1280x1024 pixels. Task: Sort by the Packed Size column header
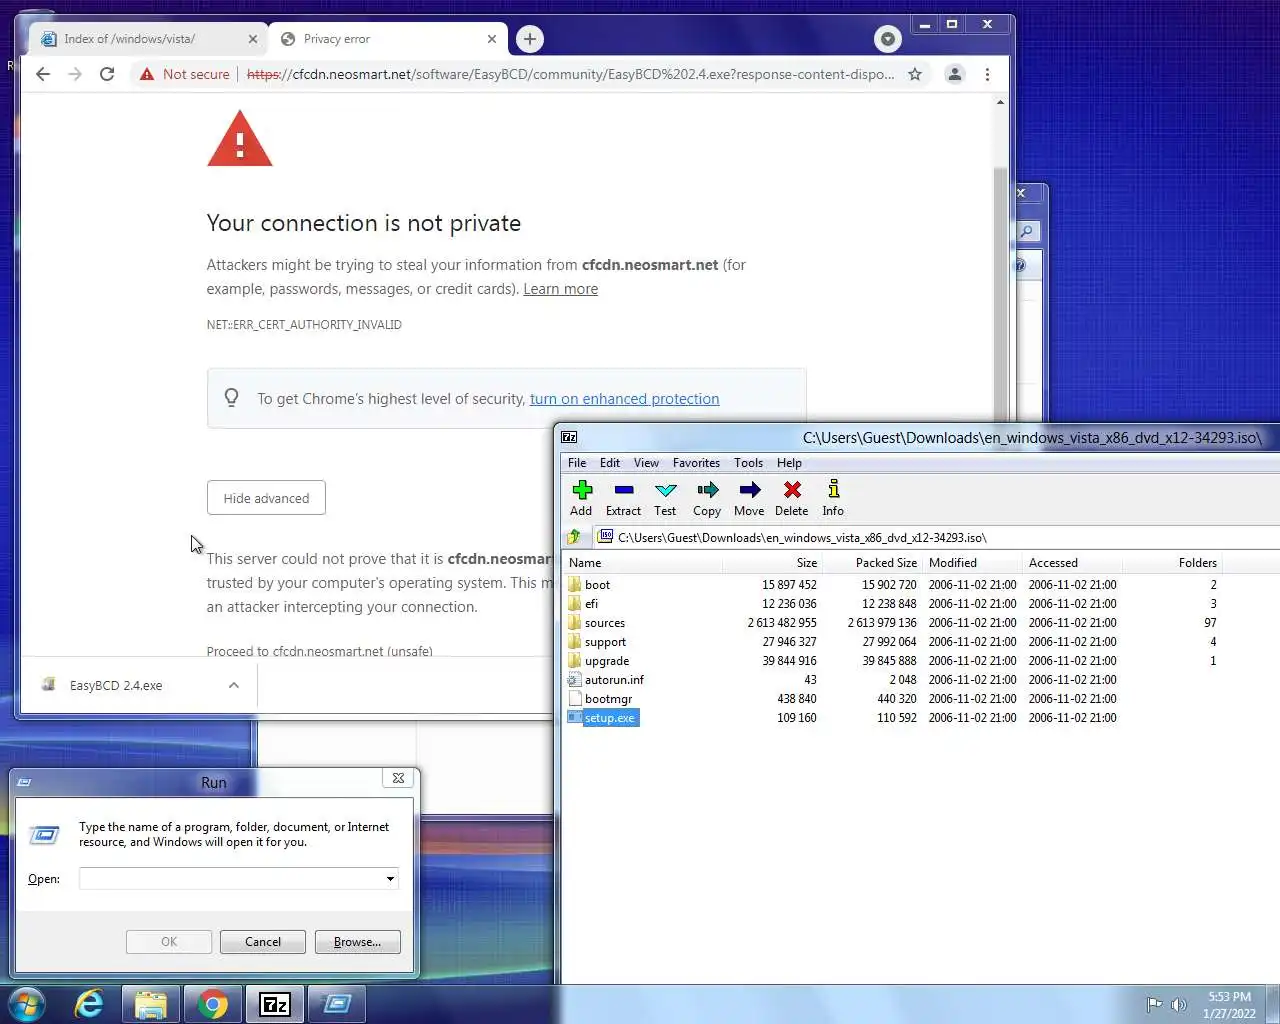[x=872, y=563]
